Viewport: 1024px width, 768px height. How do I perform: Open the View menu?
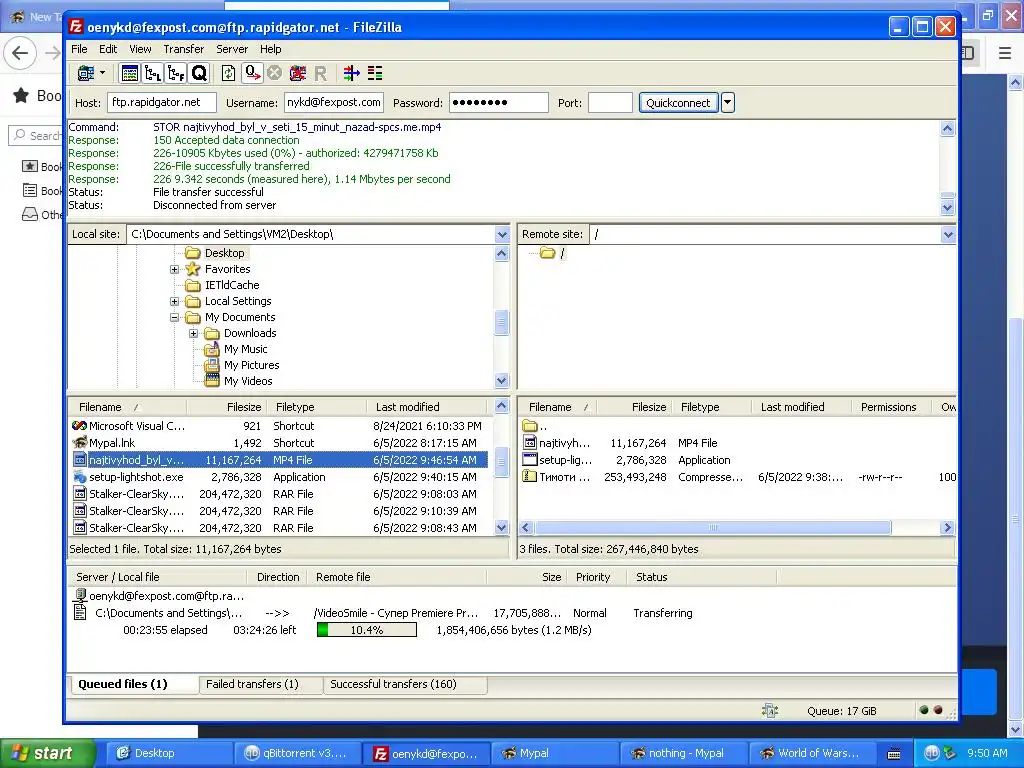click(x=140, y=49)
